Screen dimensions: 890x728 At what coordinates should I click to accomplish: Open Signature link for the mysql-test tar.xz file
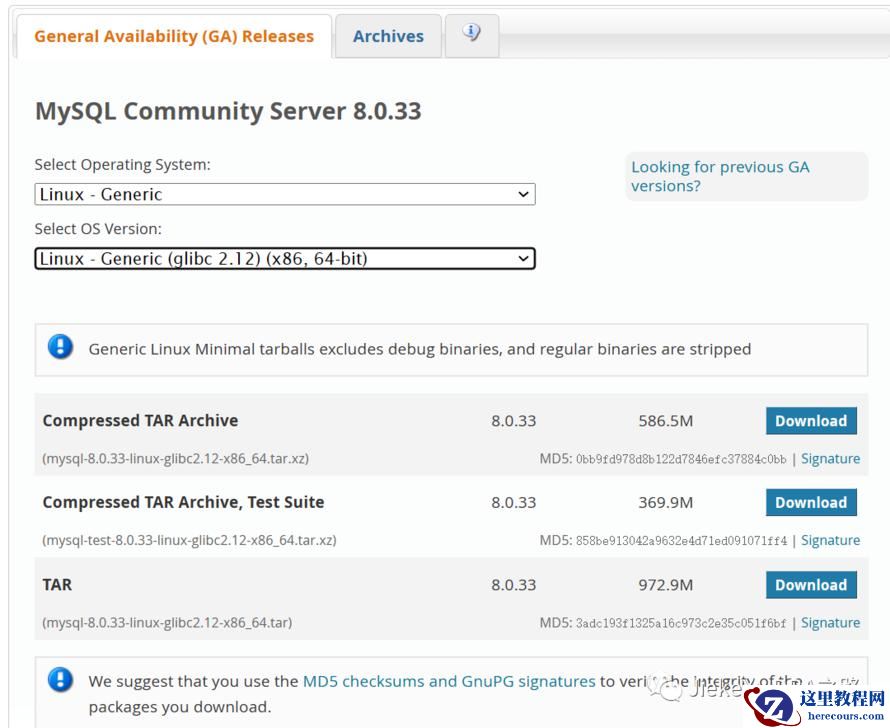coord(830,540)
